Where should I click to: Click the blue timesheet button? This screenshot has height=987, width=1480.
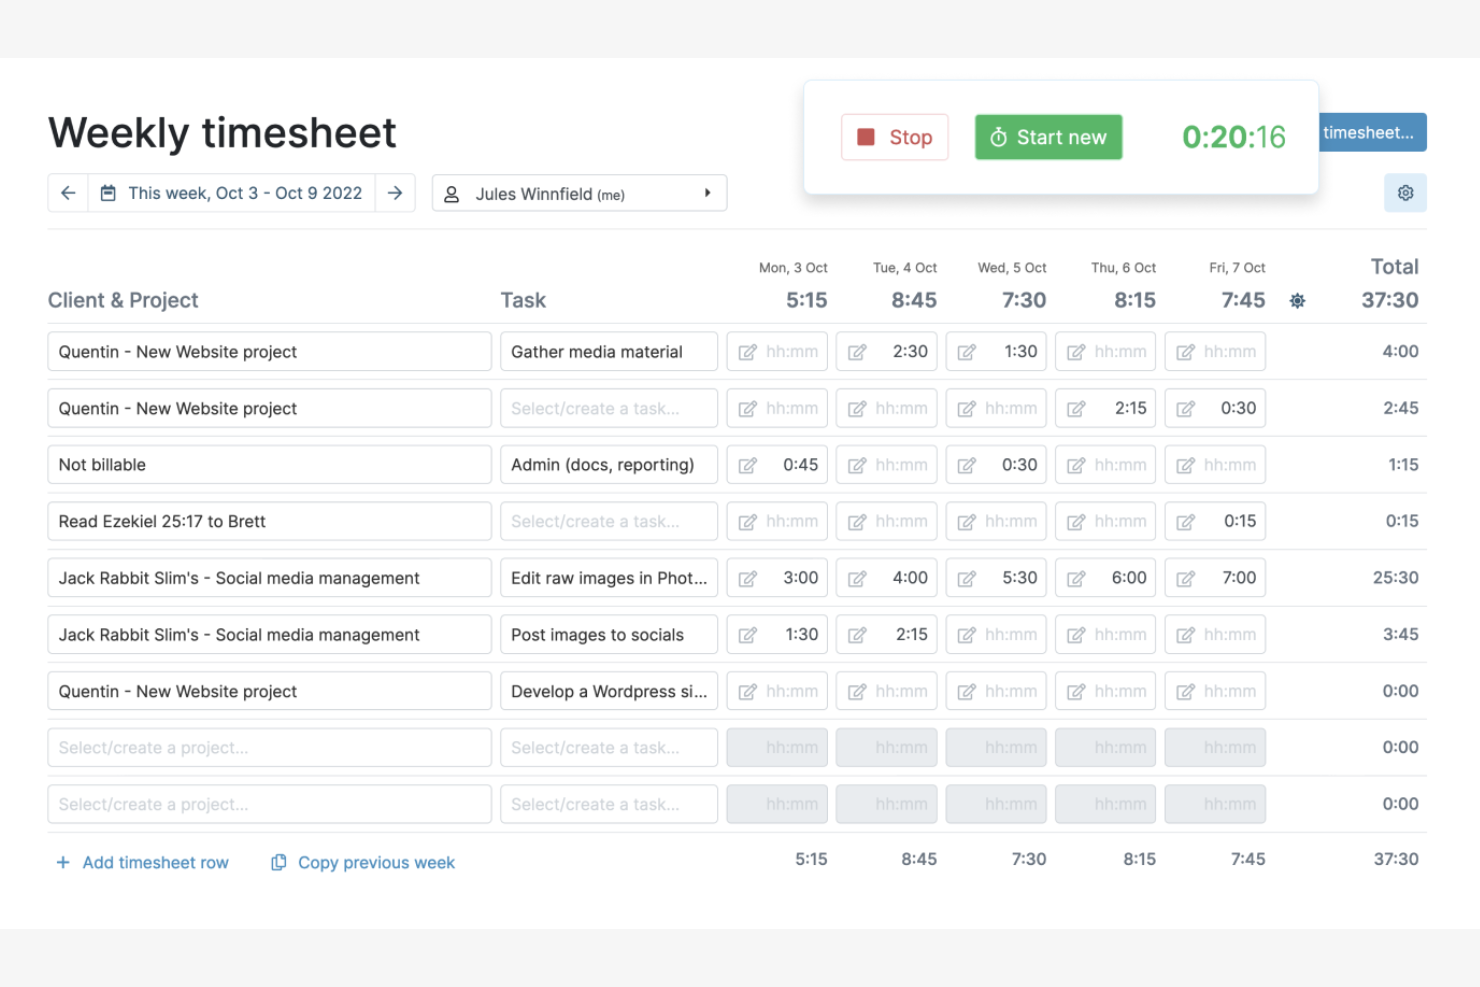click(1373, 132)
